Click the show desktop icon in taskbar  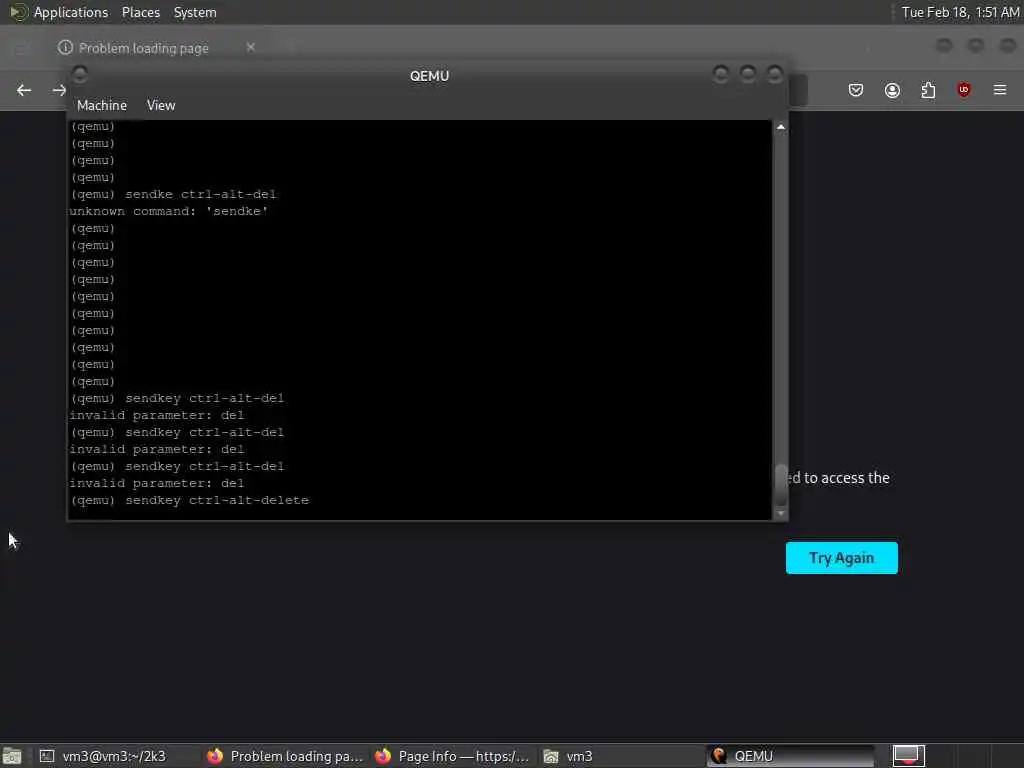[12, 756]
